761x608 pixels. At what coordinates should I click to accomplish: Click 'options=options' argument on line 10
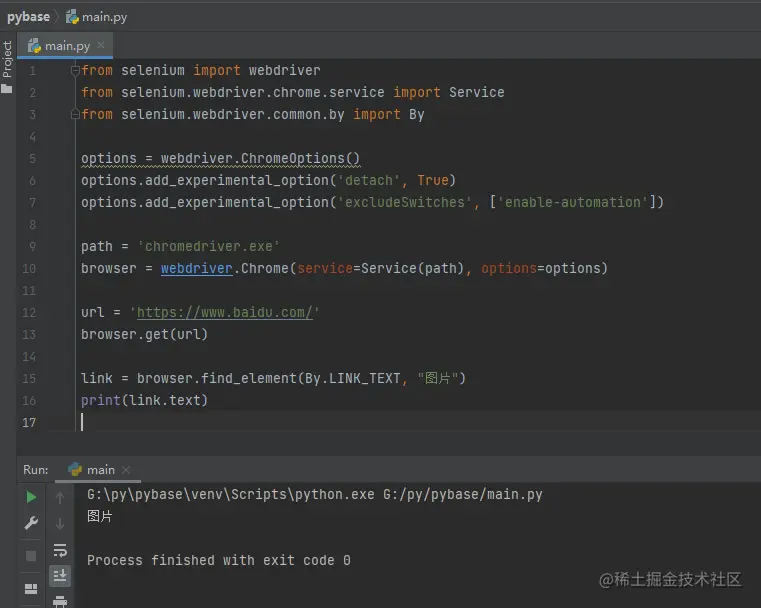click(540, 268)
